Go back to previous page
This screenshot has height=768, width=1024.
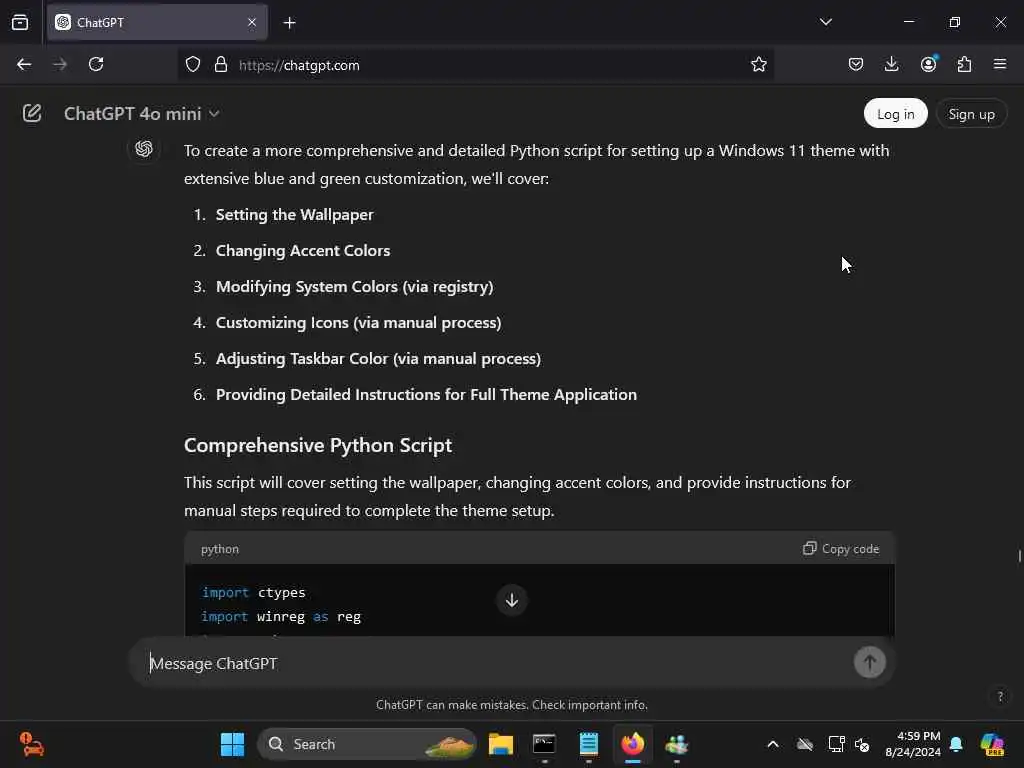coord(24,65)
